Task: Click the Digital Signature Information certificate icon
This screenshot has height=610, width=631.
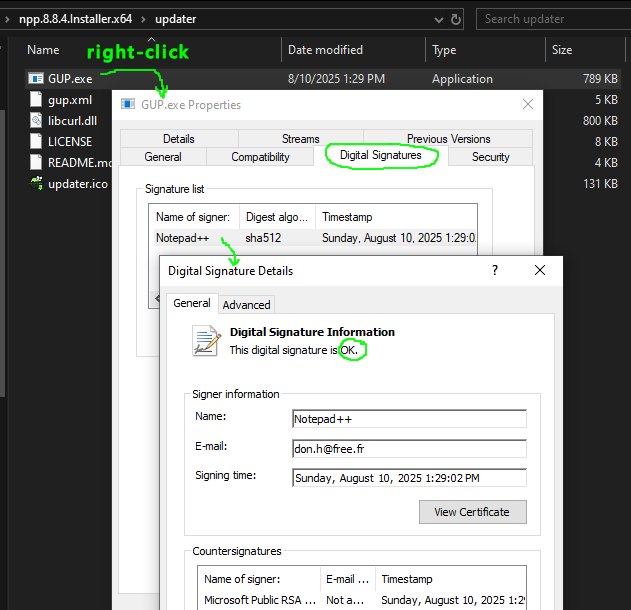Action: [206, 341]
